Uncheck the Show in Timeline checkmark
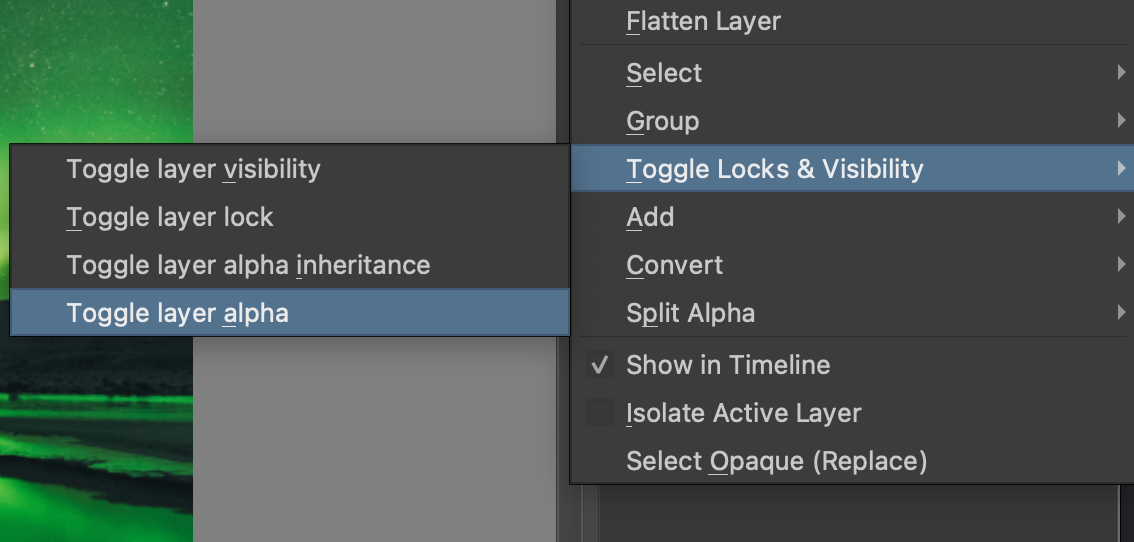The image size is (1134, 542). (600, 365)
